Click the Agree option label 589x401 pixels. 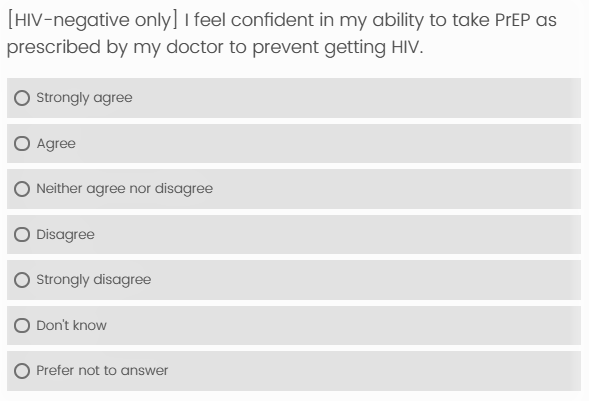(x=56, y=144)
